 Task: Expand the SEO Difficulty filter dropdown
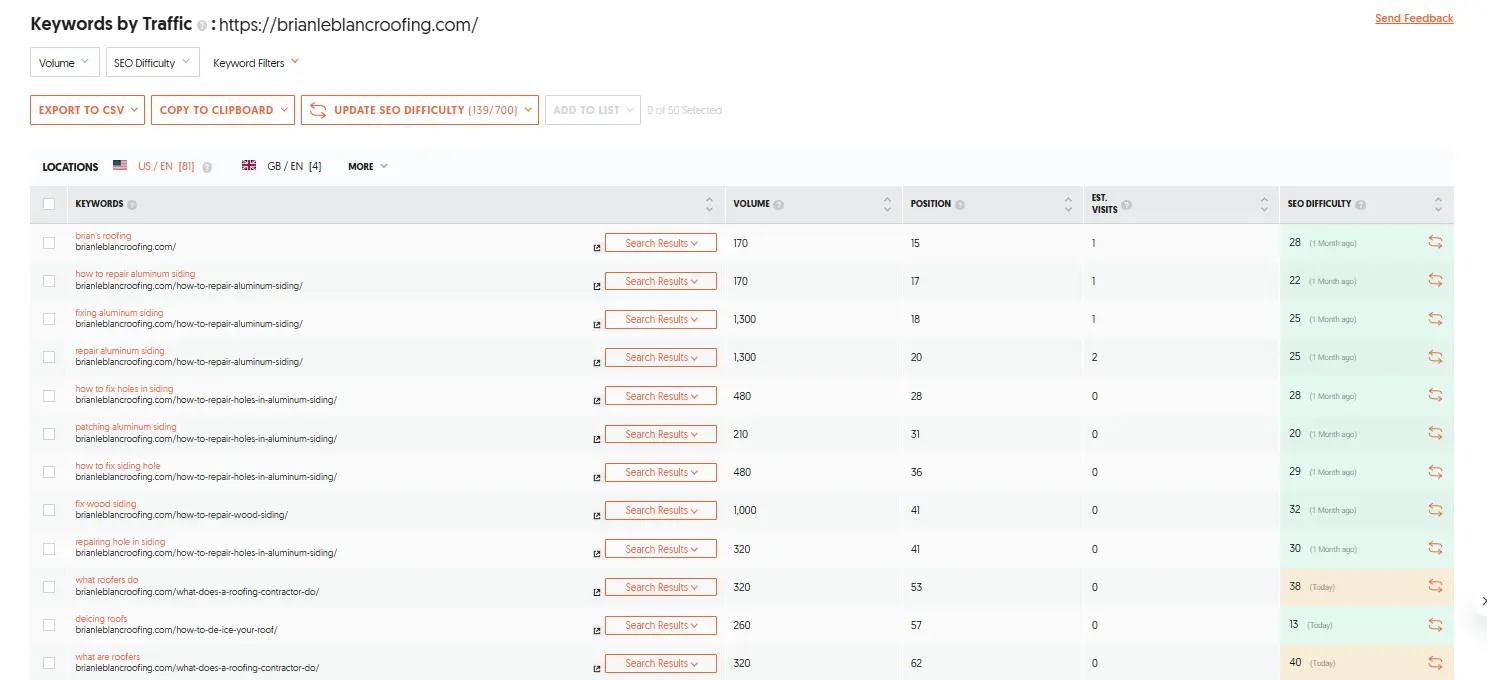153,63
